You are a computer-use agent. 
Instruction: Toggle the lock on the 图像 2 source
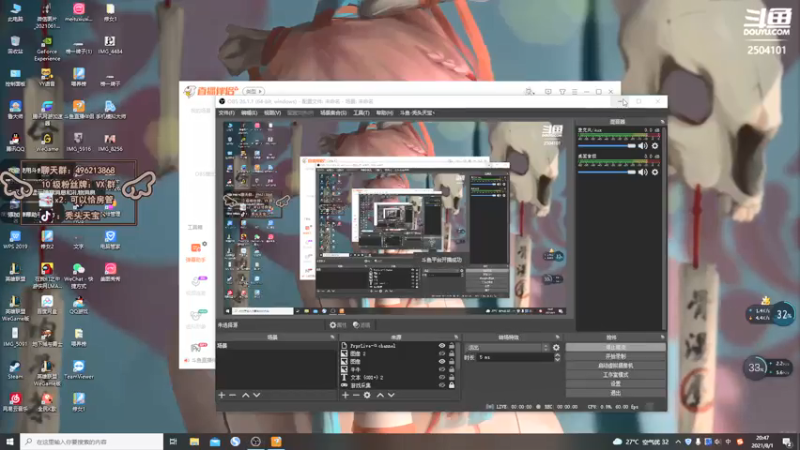(x=452, y=354)
